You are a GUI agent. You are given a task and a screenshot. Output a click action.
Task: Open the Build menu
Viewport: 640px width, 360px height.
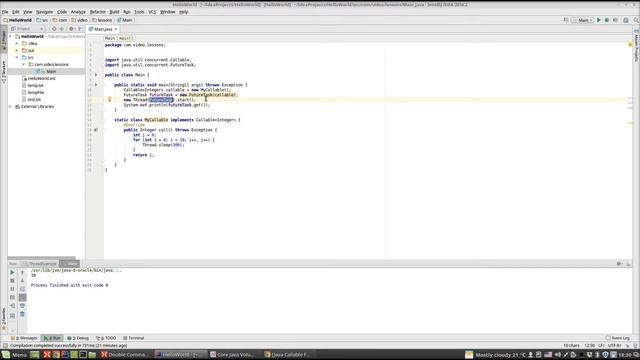(x=115, y=12)
